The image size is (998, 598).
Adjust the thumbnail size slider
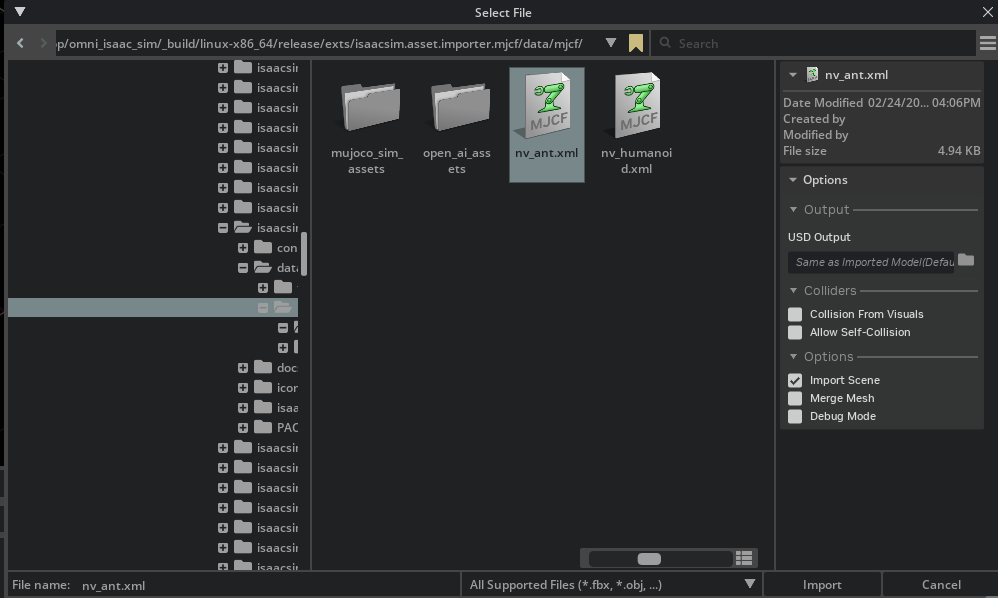tap(649, 559)
